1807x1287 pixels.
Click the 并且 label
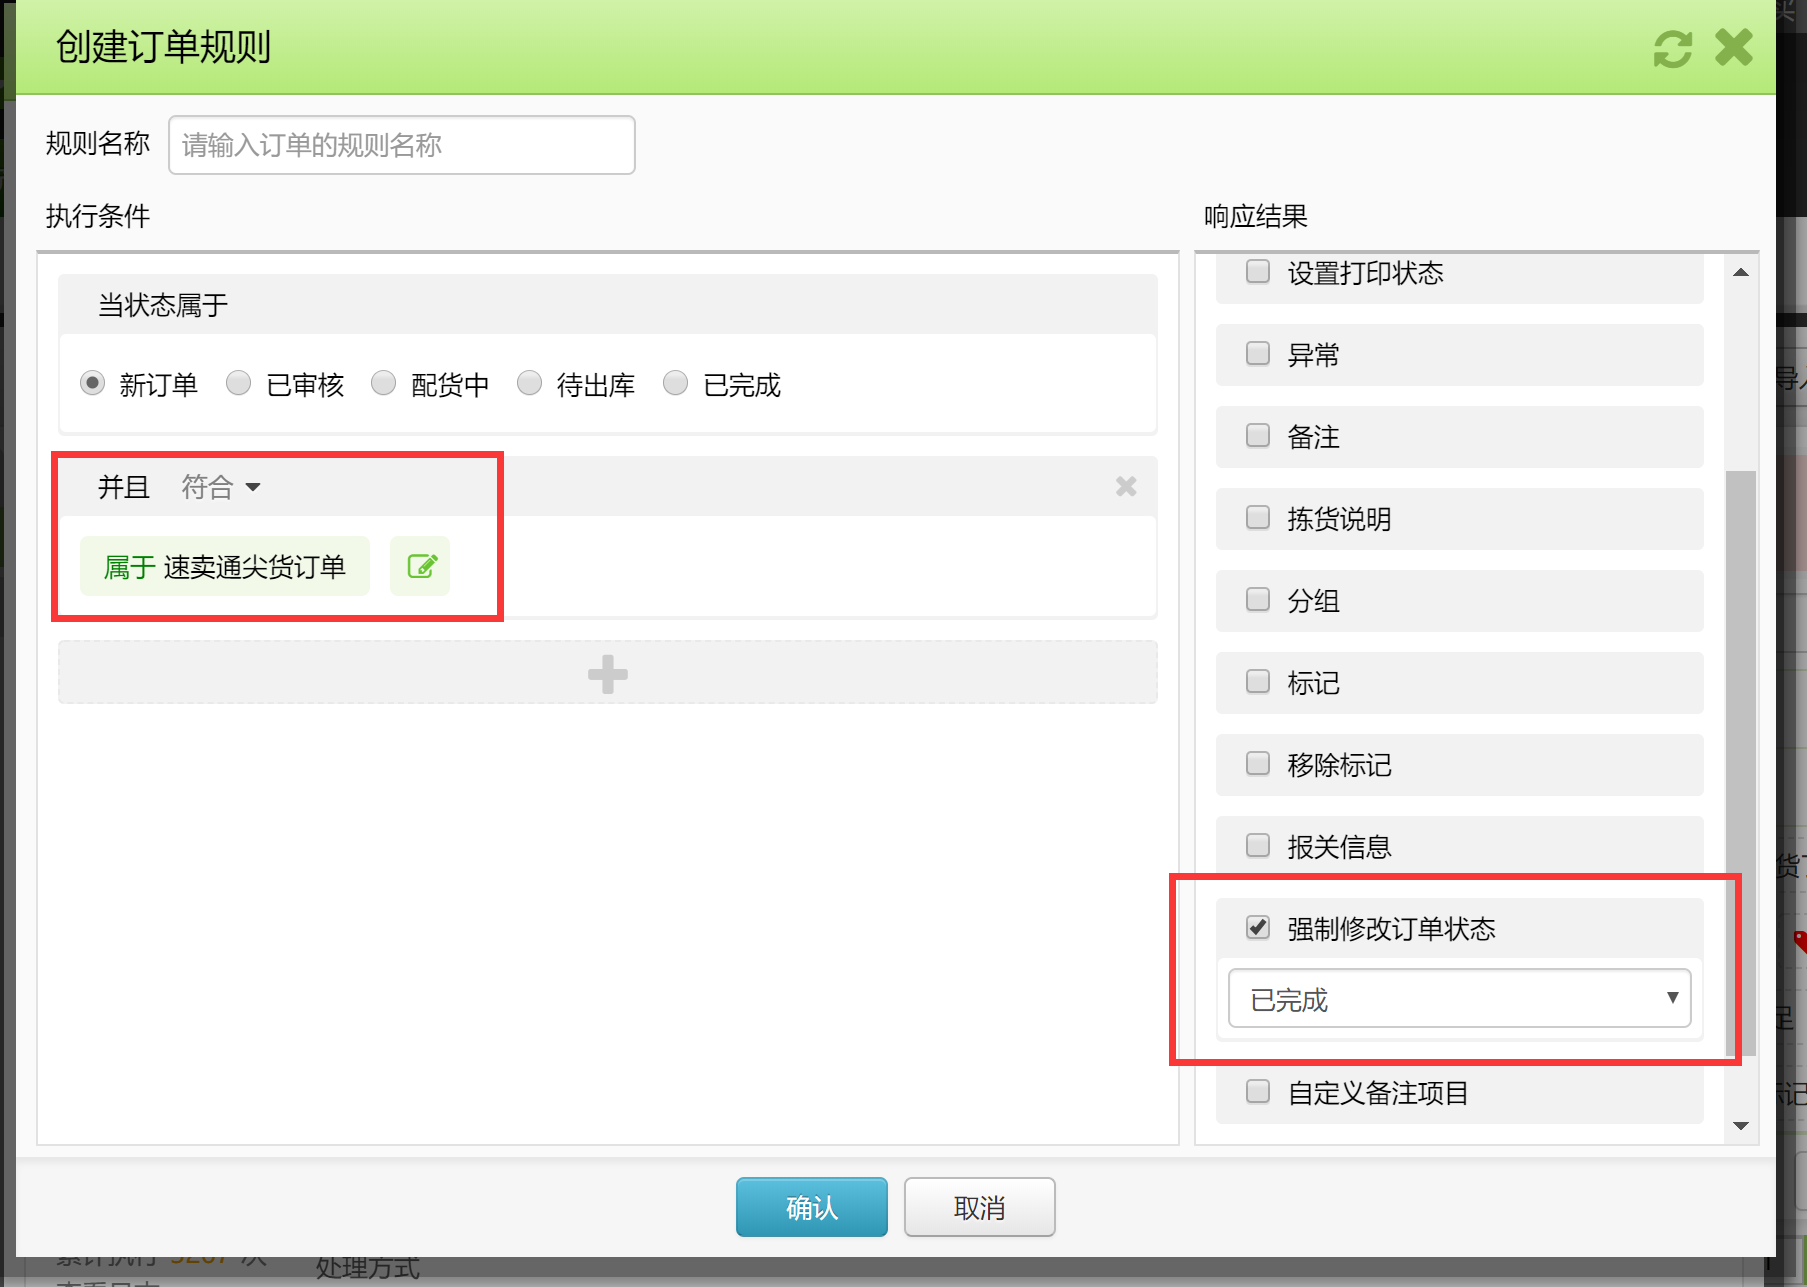point(123,487)
